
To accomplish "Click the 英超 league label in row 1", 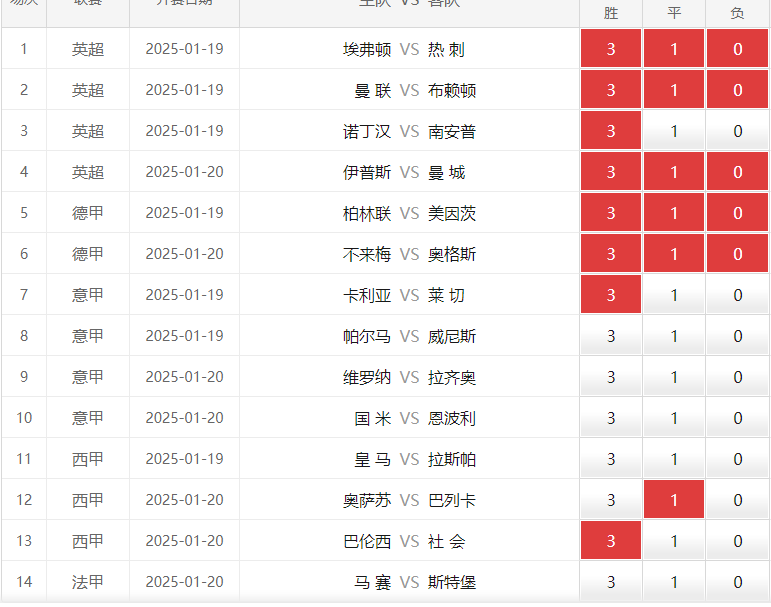I will pos(88,49).
